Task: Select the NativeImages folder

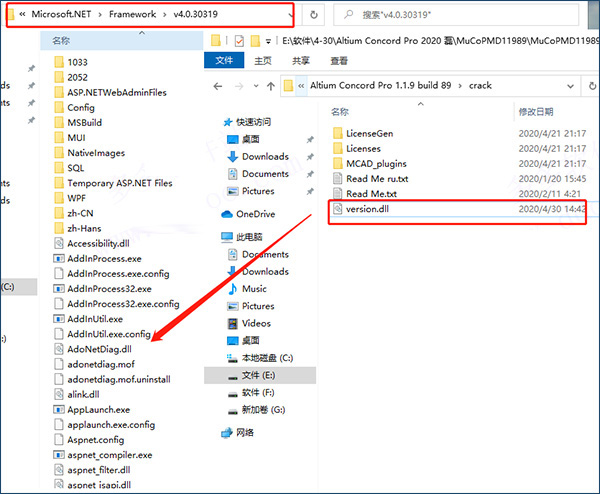Action: (90, 153)
